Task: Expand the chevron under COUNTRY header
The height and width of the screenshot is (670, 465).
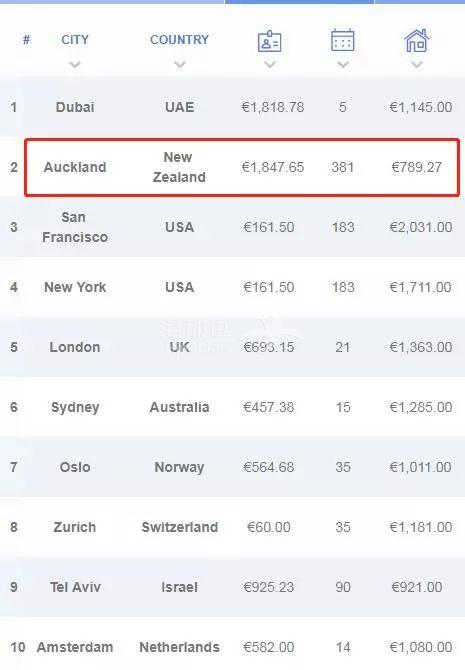Action: tap(180, 65)
